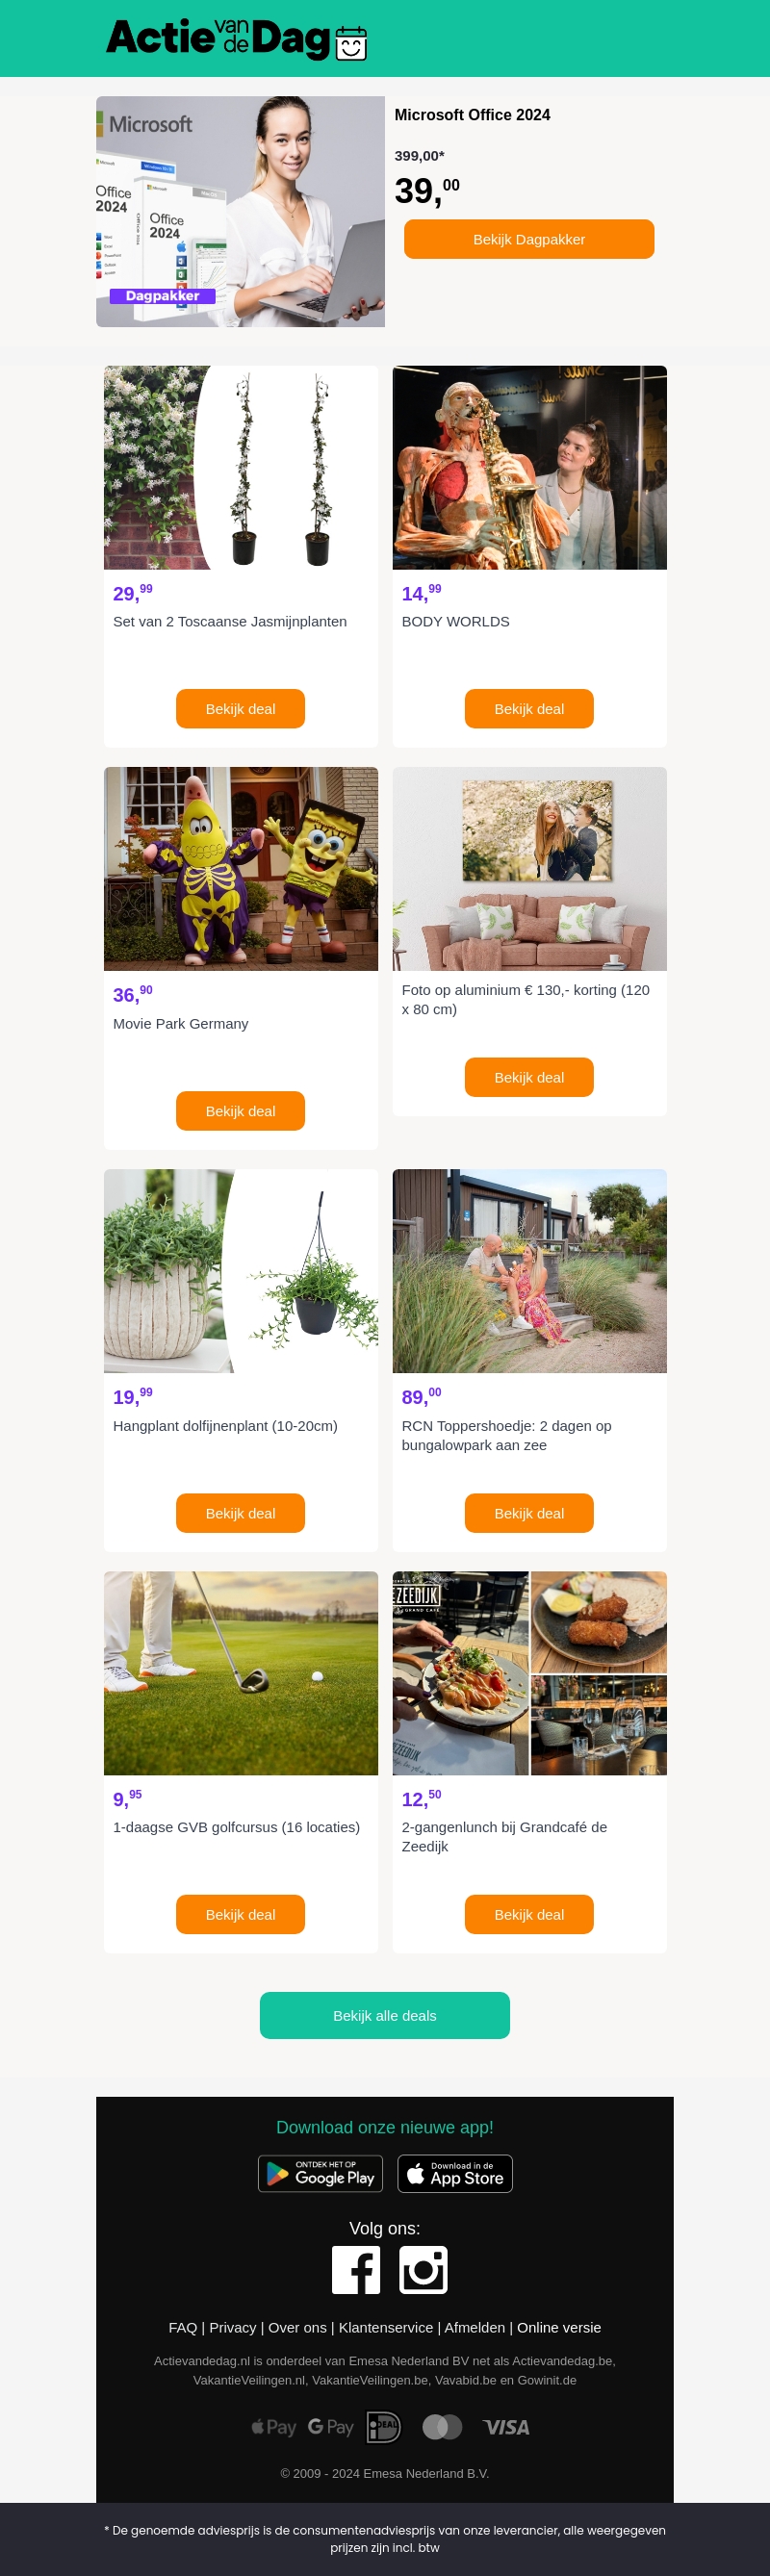This screenshot has width=770, height=2576.
Task: Click the Apple Pay payment icon
Action: pyautogui.click(x=273, y=2426)
